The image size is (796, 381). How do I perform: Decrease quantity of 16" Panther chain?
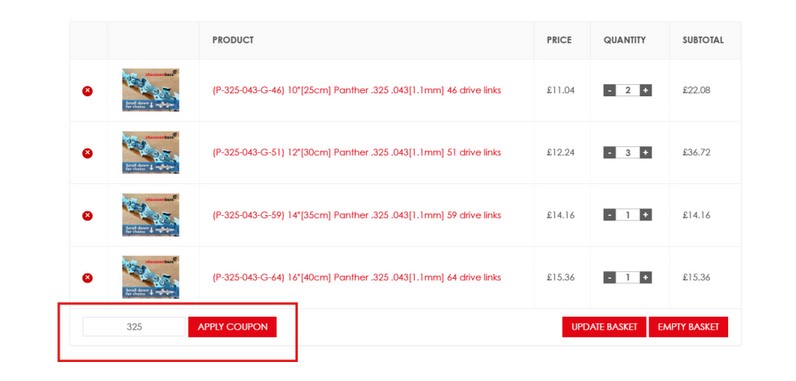609,278
